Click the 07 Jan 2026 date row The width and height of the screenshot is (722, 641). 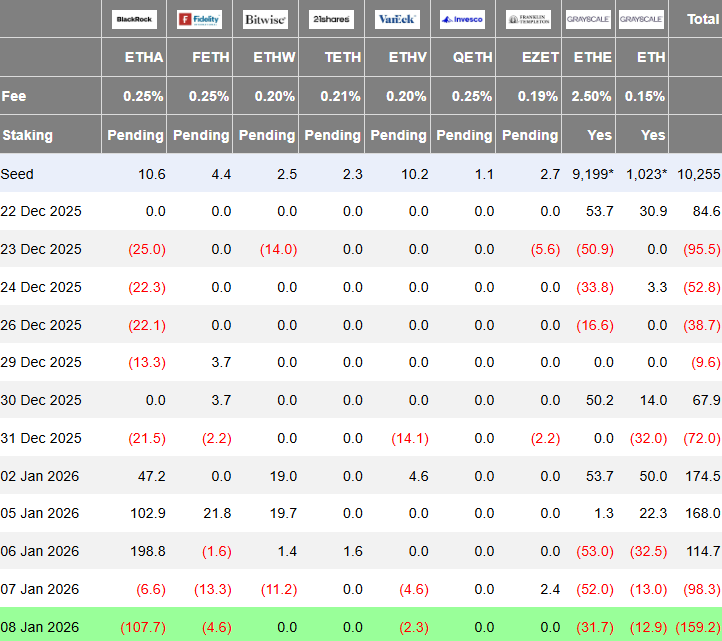tap(361, 589)
